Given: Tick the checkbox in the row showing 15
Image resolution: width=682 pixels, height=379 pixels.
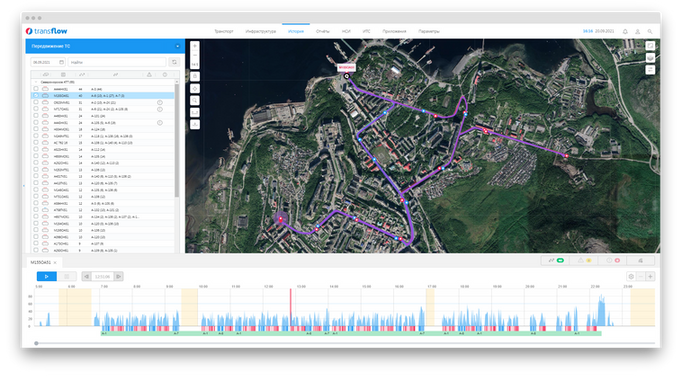Looking at the screenshot, I should tap(36, 143).
